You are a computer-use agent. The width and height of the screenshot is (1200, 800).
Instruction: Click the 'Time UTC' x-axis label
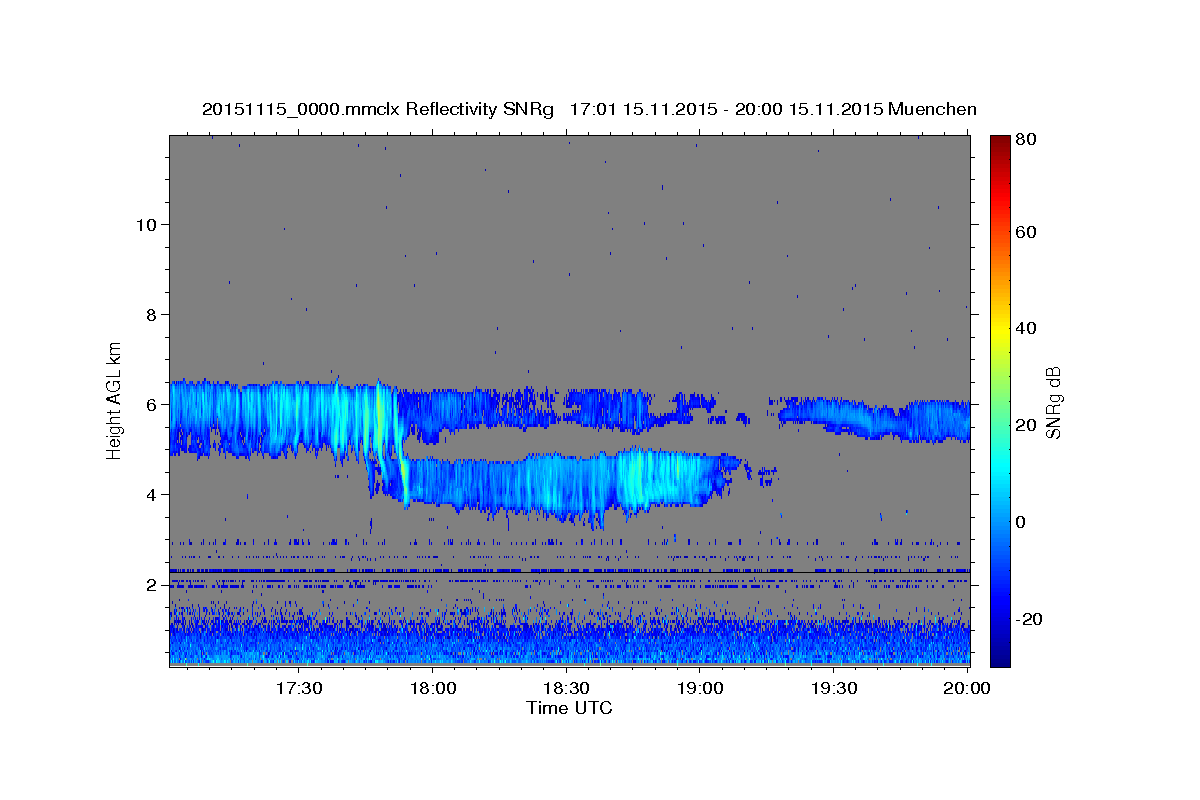point(569,709)
